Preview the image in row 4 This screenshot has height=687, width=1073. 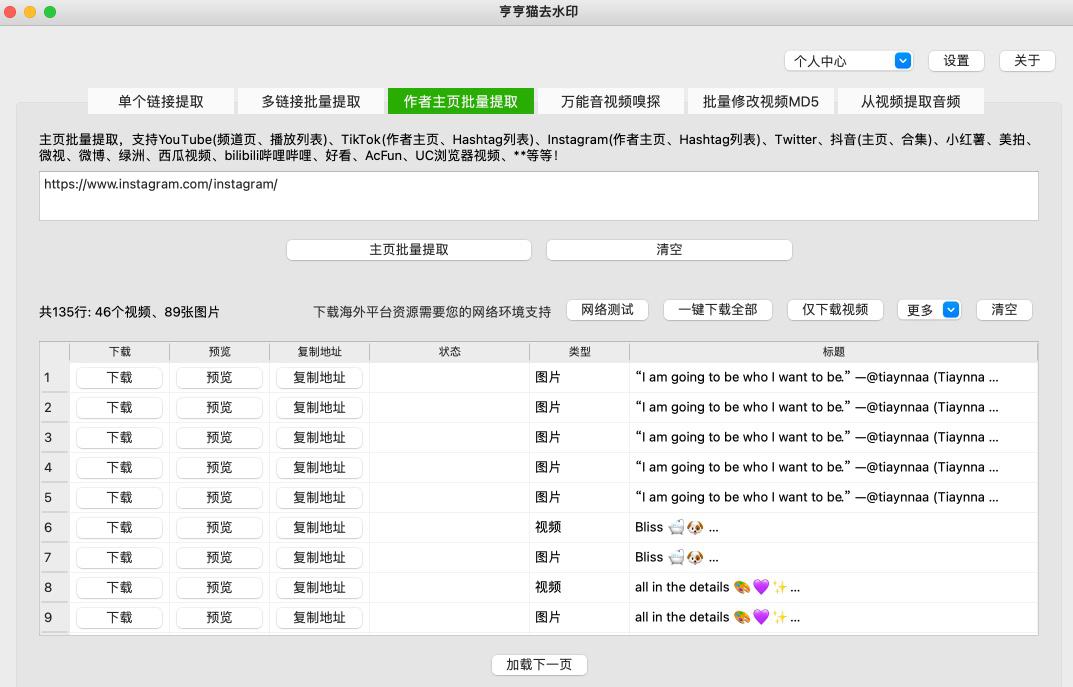click(219, 468)
